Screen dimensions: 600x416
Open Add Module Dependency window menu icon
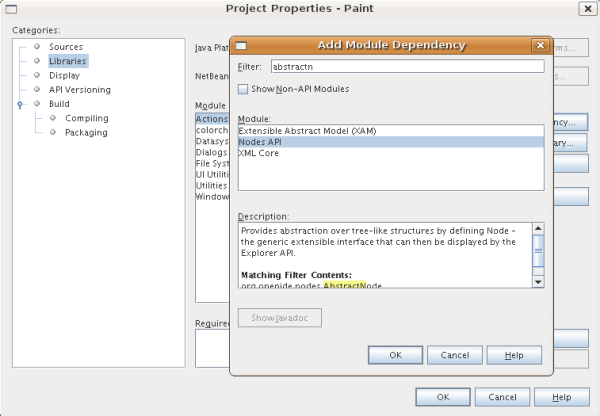pos(241,45)
